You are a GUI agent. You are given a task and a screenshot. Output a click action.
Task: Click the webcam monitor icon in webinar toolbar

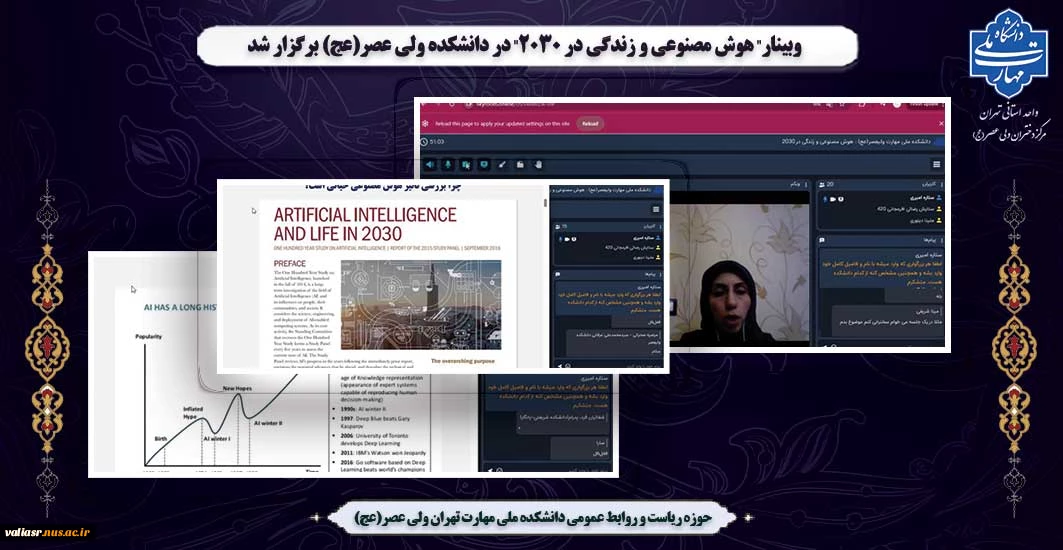[x=484, y=164]
